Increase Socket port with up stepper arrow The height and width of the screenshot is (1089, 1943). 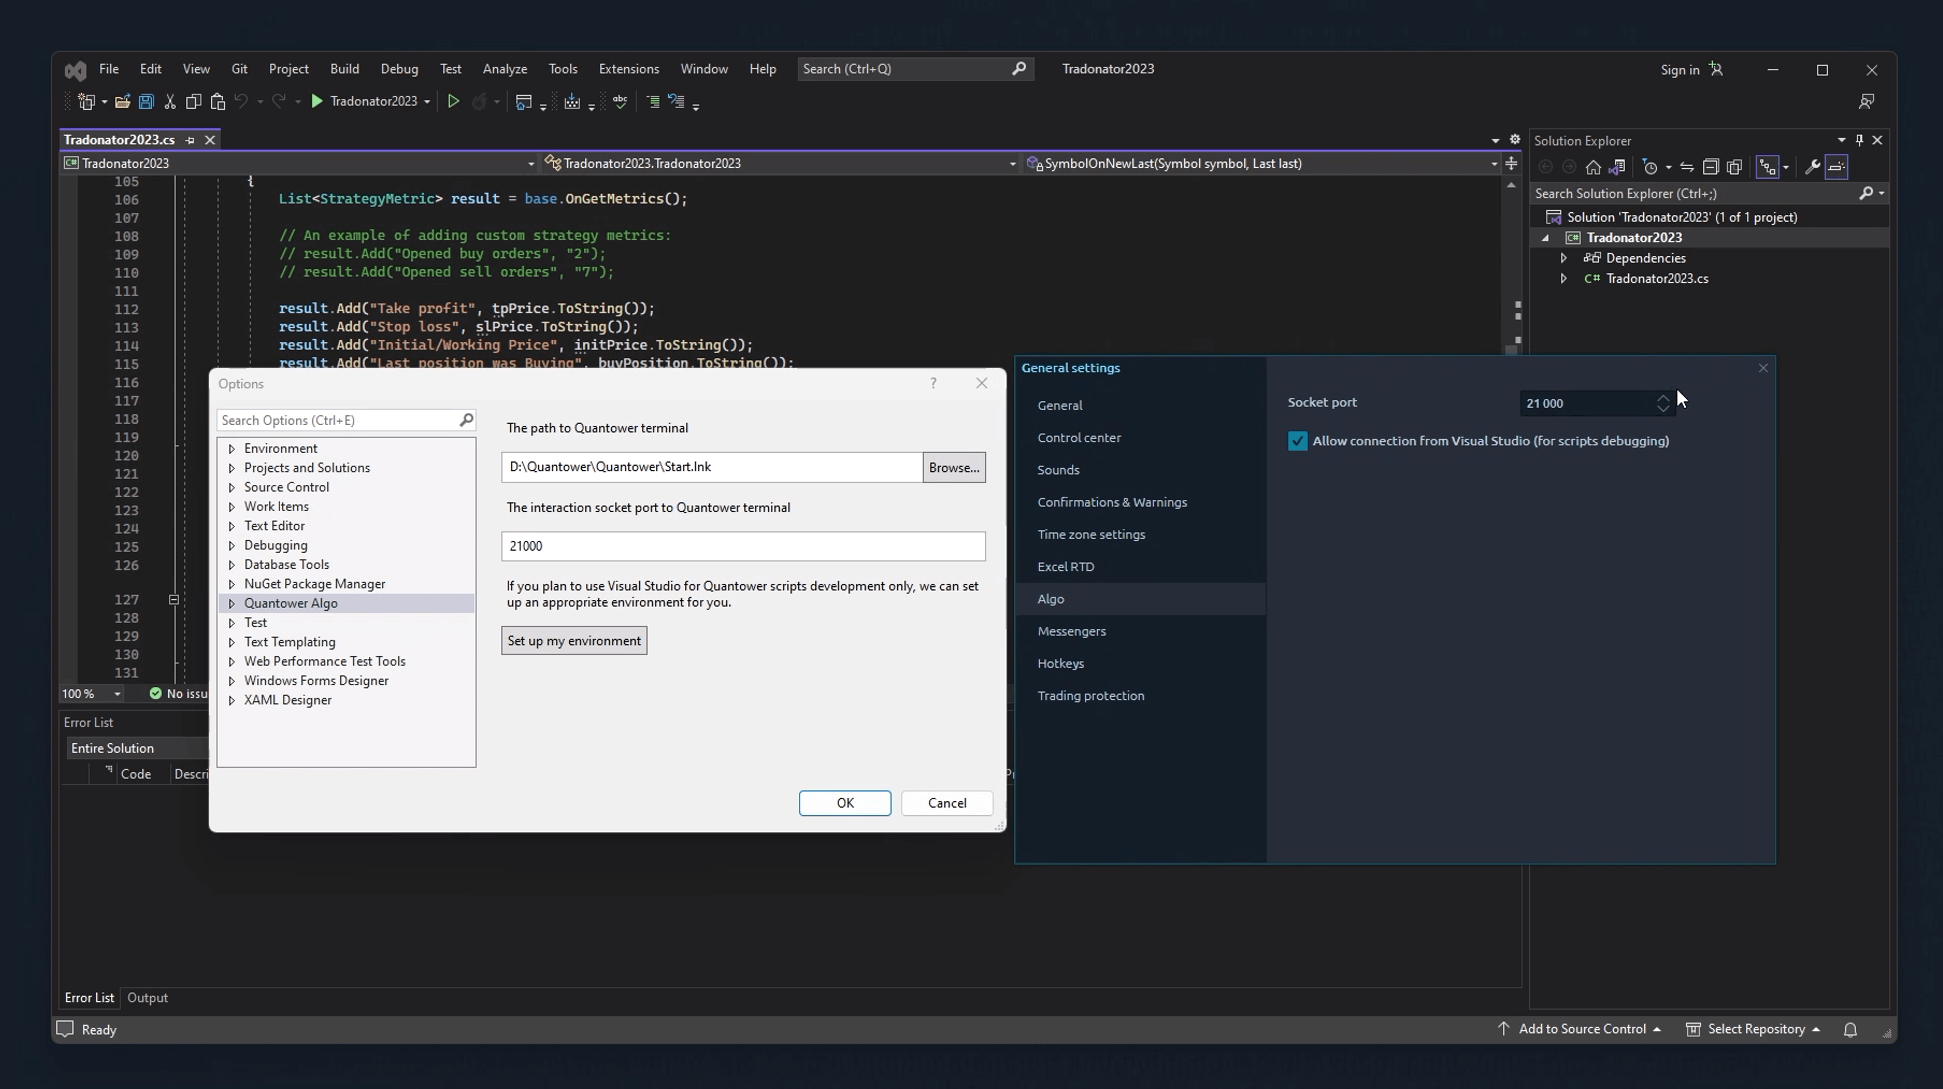[1663, 397]
